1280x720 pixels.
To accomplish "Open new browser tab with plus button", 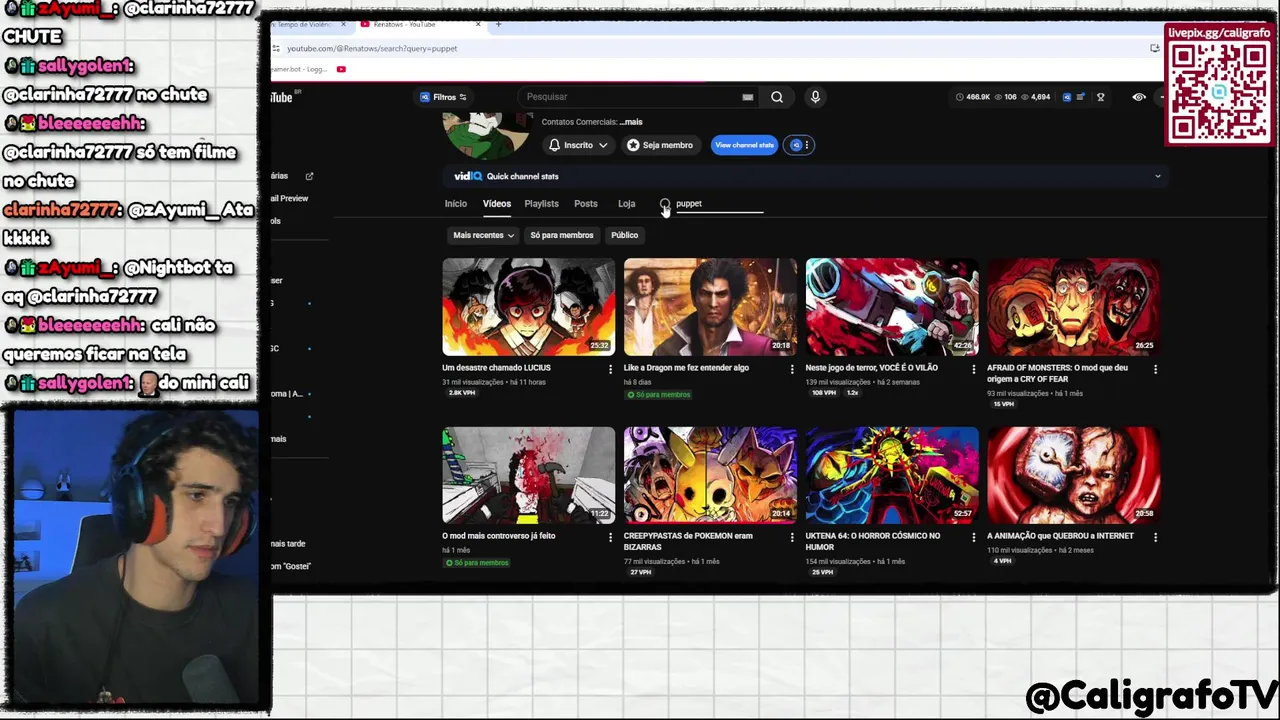I will 498,24.
